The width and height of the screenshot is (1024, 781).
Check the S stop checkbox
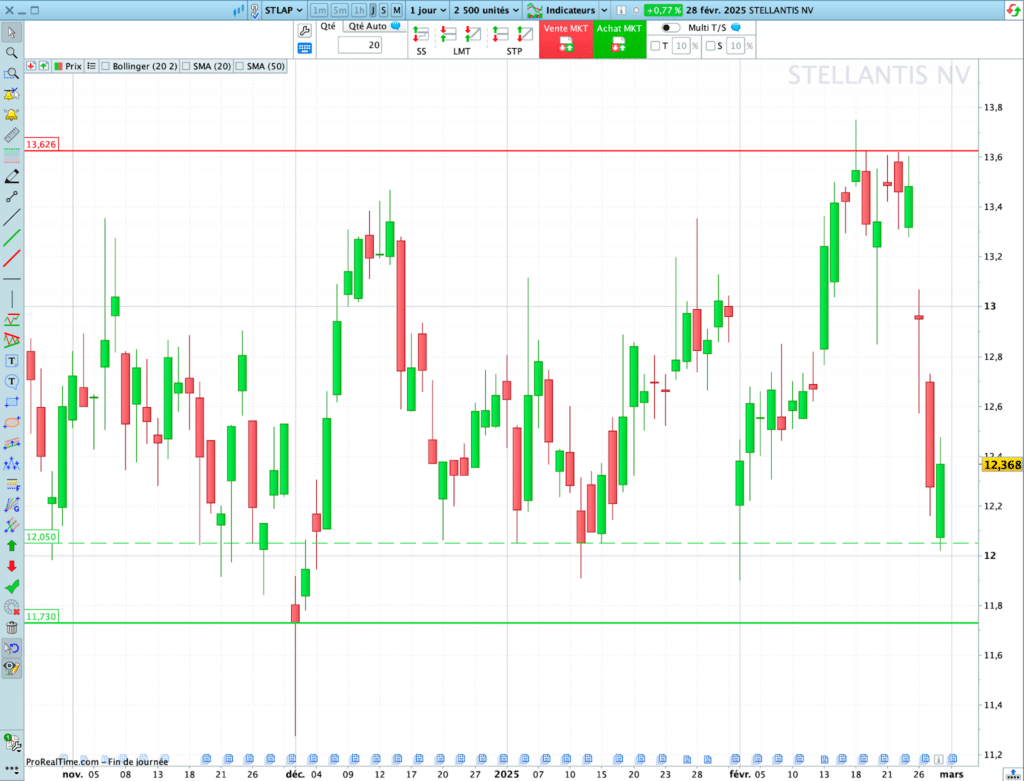(x=711, y=46)
